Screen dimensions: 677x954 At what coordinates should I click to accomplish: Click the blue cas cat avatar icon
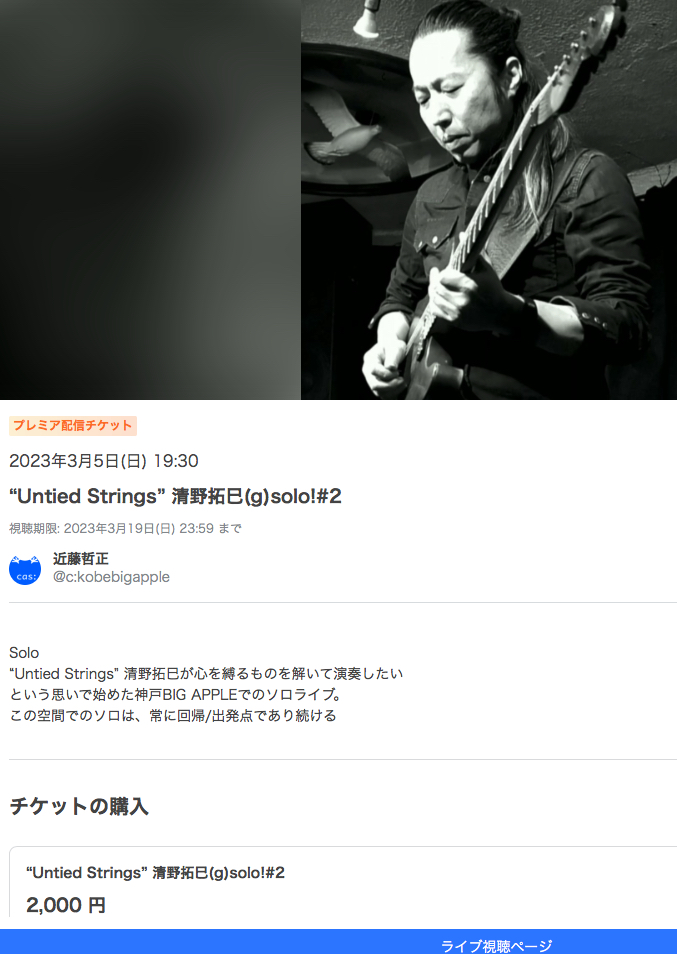pyautogui.click(x=25, y=570)
